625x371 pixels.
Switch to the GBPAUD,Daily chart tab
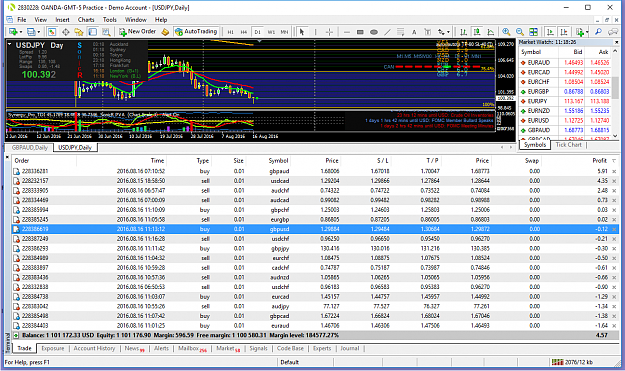click(x=29, y=148)
